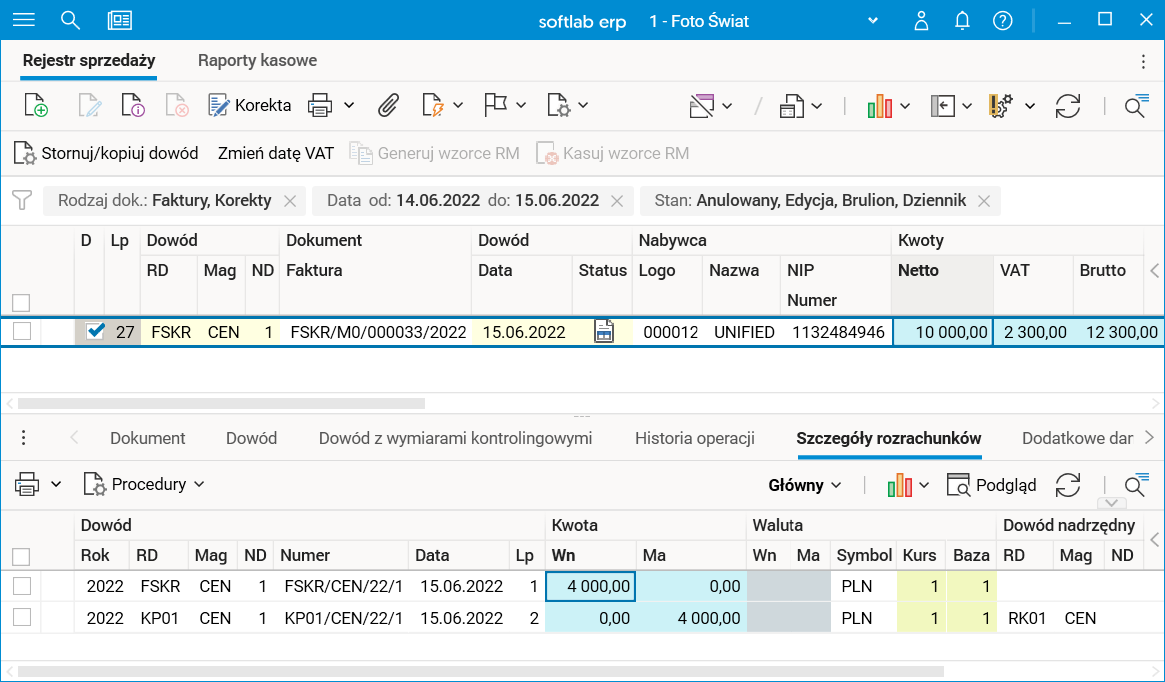Switch to Raporty kasowe tab
This screenshot has width=1165, height=682.
point(257,60)
